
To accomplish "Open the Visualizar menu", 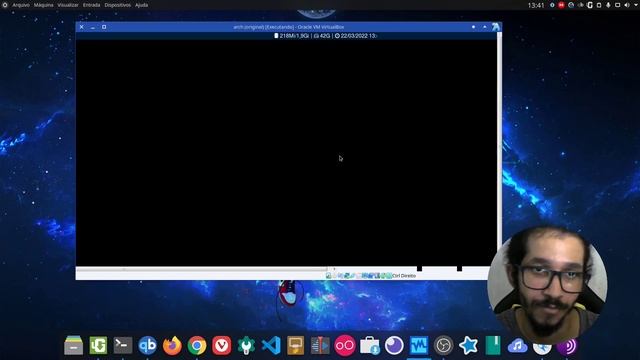I will [x=68, y=5].
